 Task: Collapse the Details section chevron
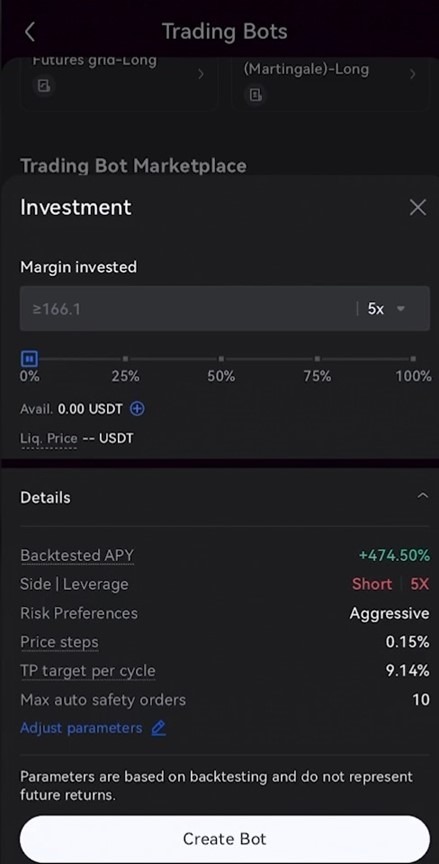[422, 496]
